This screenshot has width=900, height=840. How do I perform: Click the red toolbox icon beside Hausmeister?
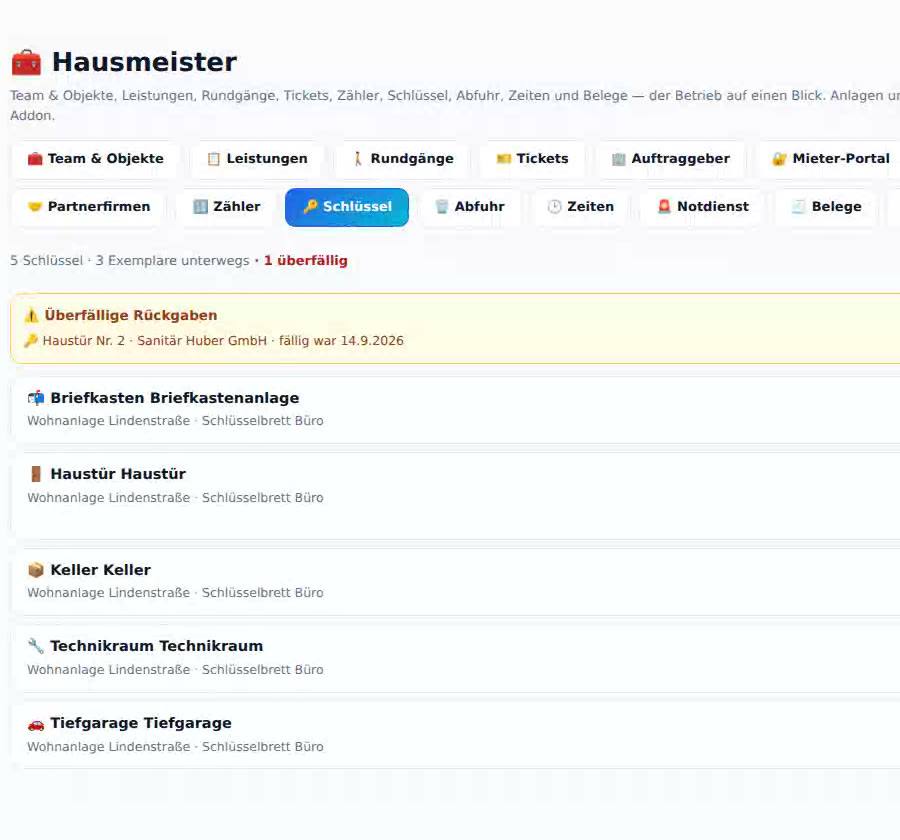point(26,62)
